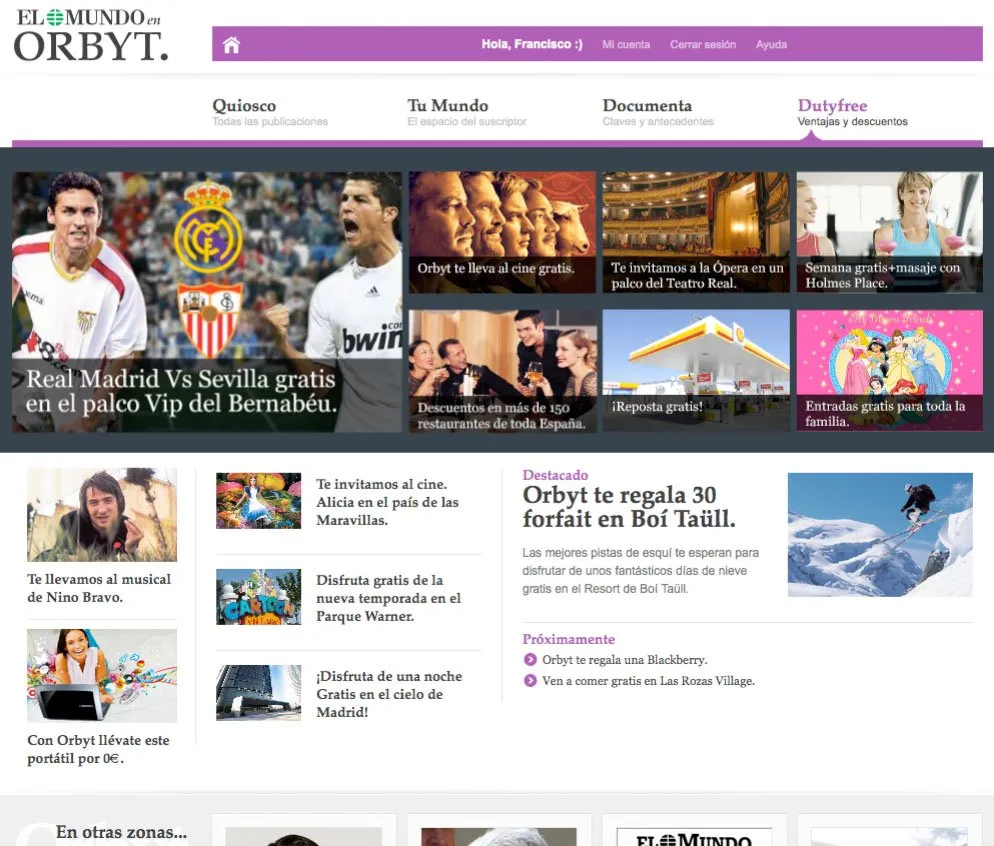The image size is (994, 846).
Task: Open the Ópera Teatro Real tile
Action: pyautogui.click(x=696, y=232)
